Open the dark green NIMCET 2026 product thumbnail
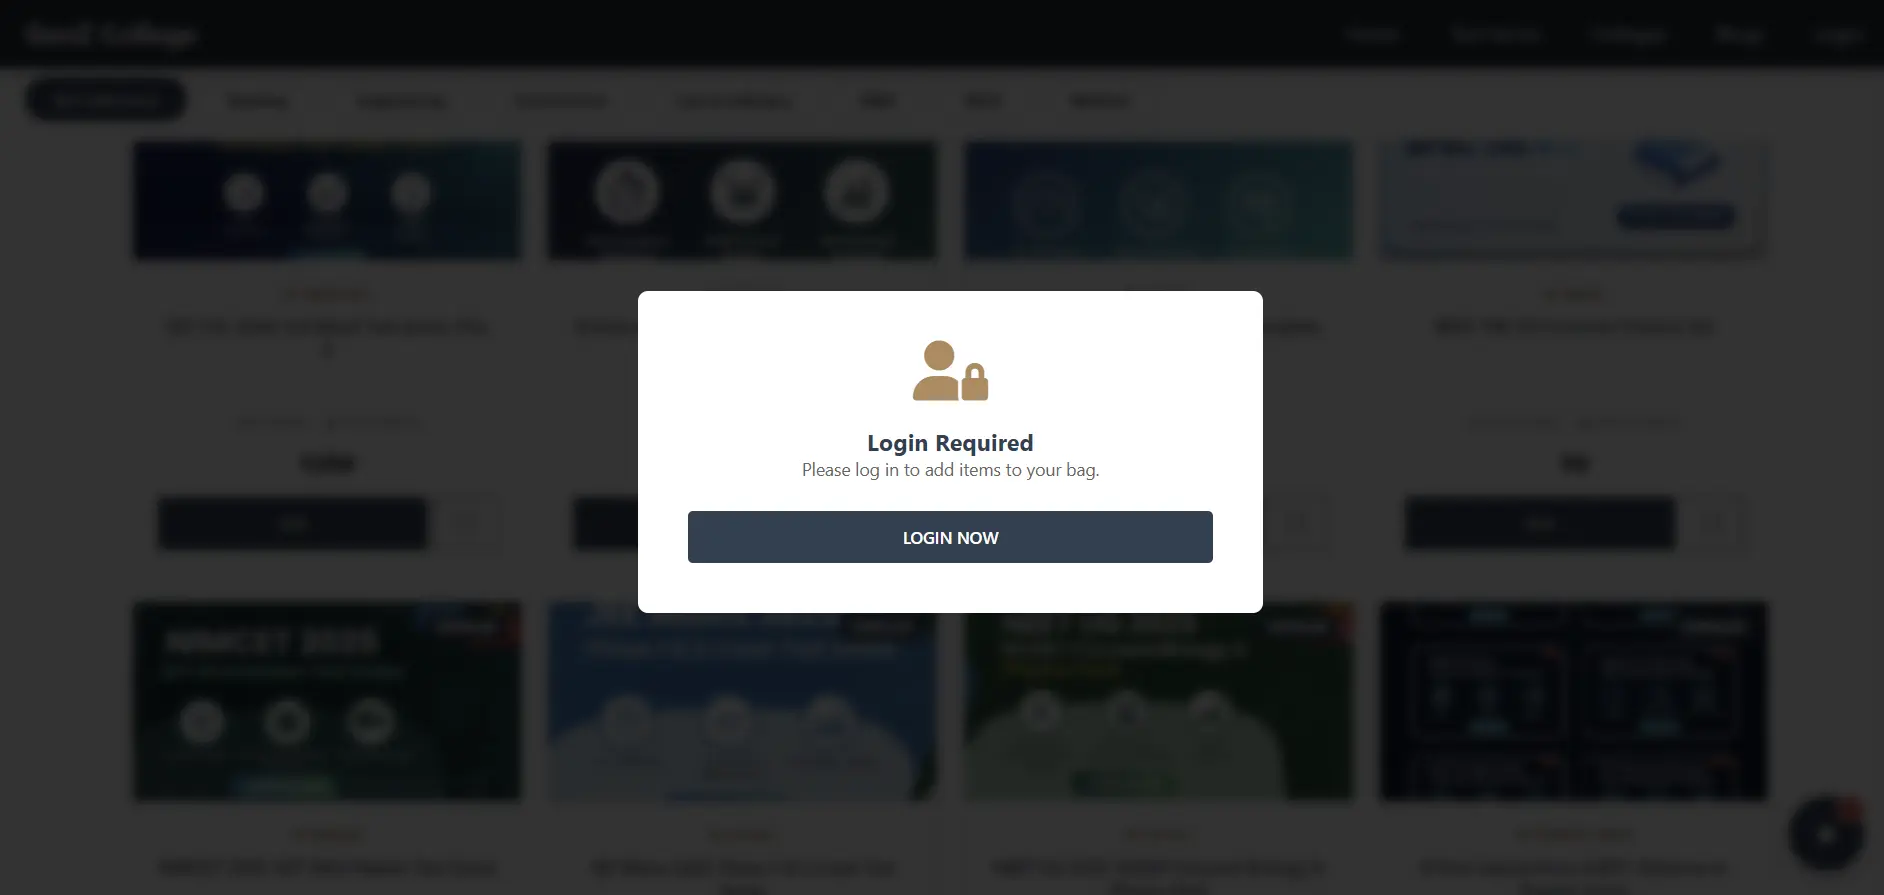Image resolution: width=1884 pixels, height=895 pixels. [x=327, y=700]
